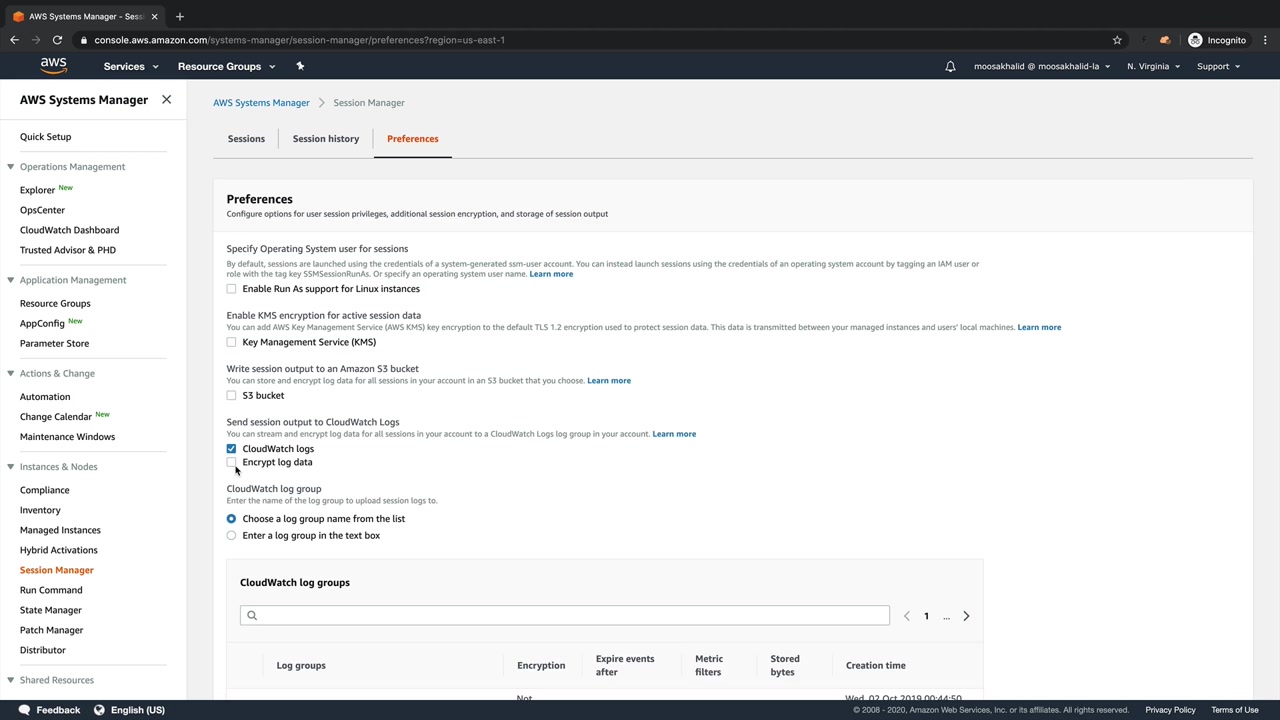1280x720 pixels.
Task: Click the Feedback speech bubble icon
Action: (24, 710)
